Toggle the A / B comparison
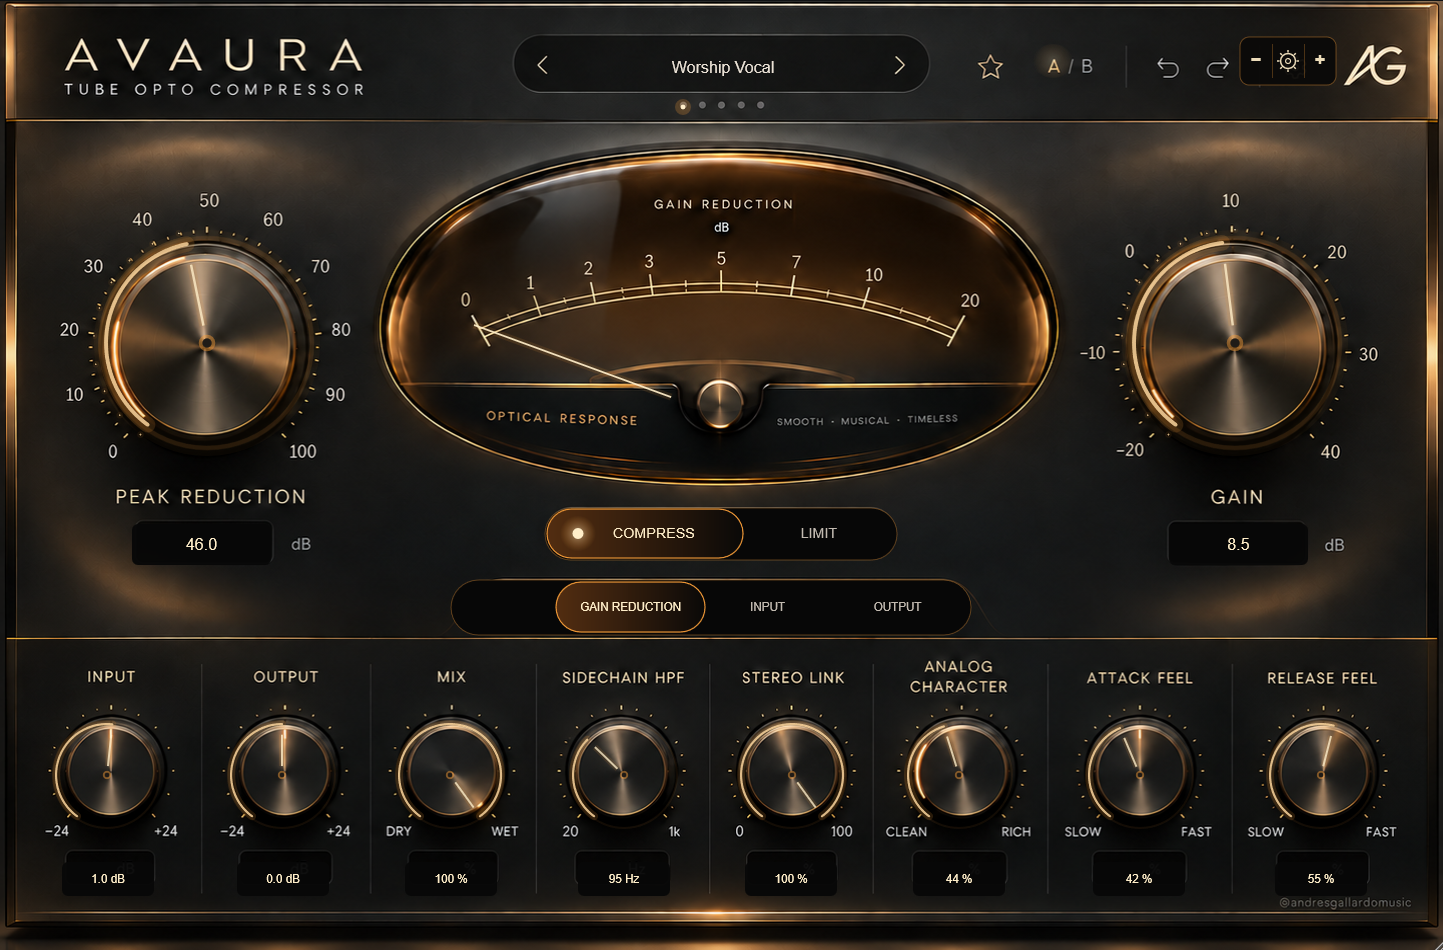Screen dimensions: 1443x950 pyautogui.click(x=1070, y=66)
